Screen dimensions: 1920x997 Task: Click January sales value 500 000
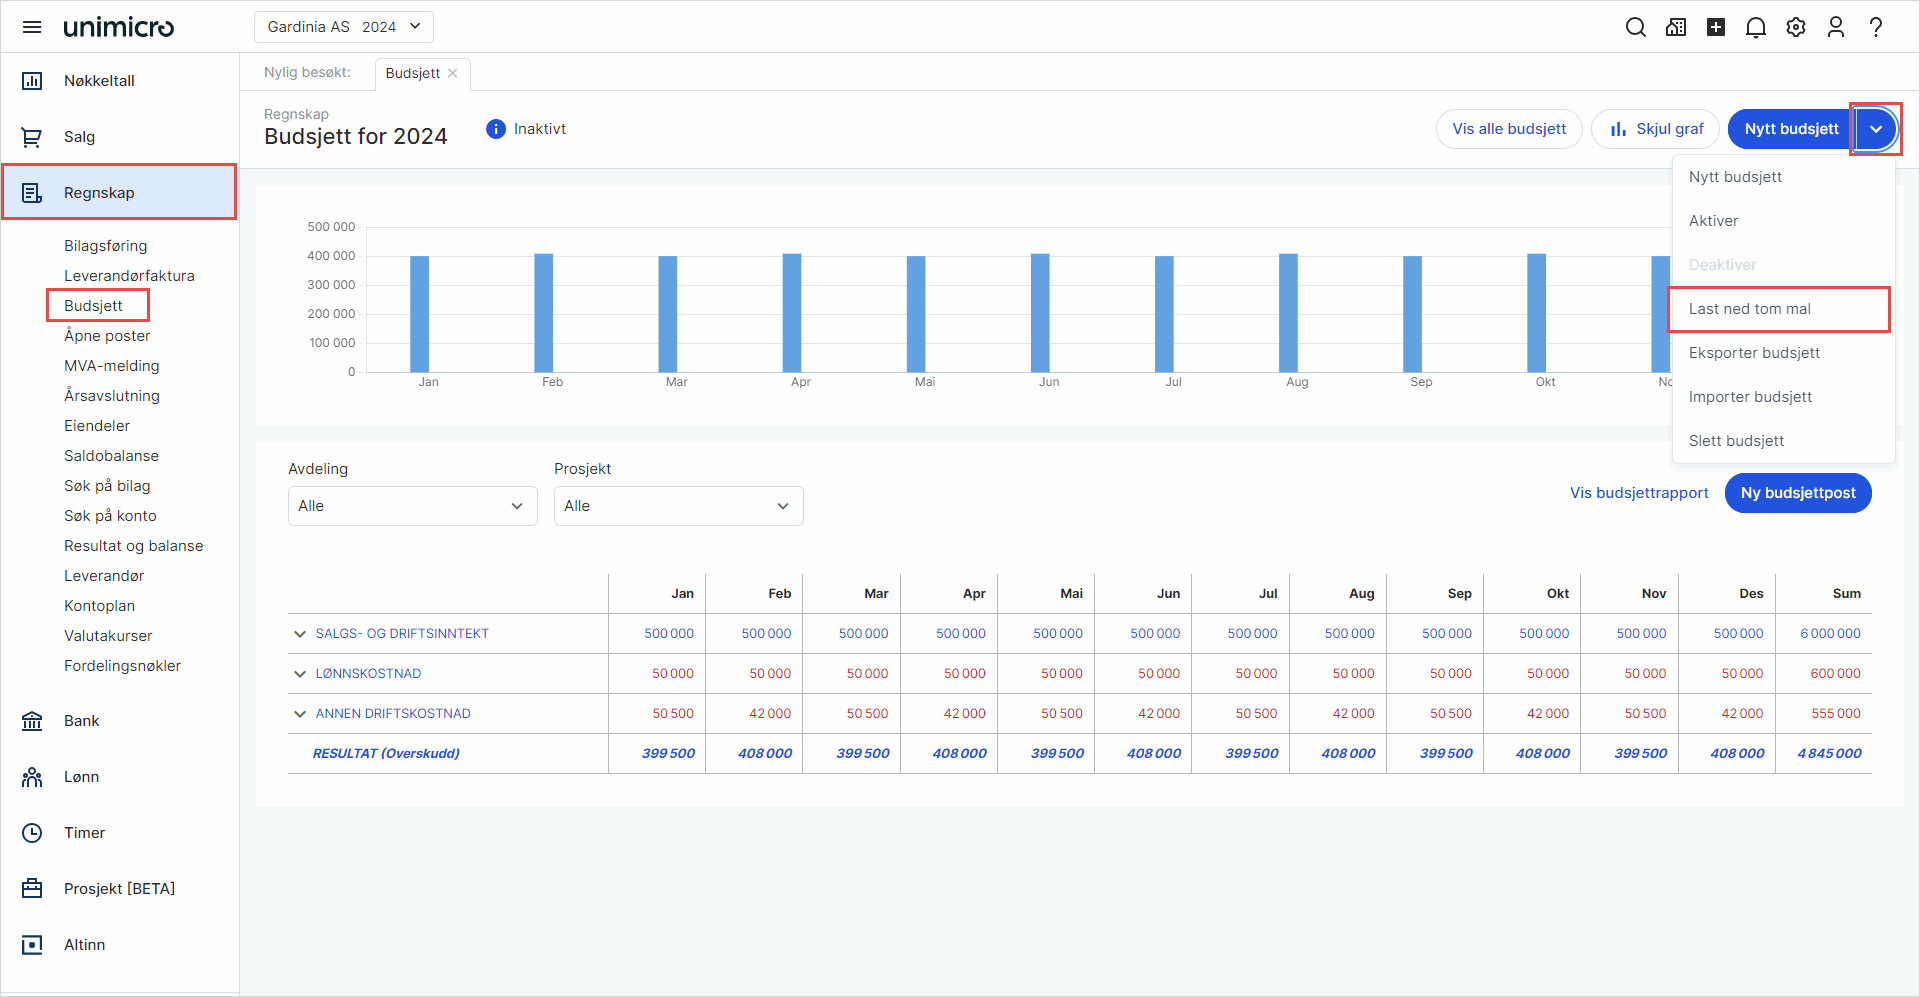tap(668, 634)
